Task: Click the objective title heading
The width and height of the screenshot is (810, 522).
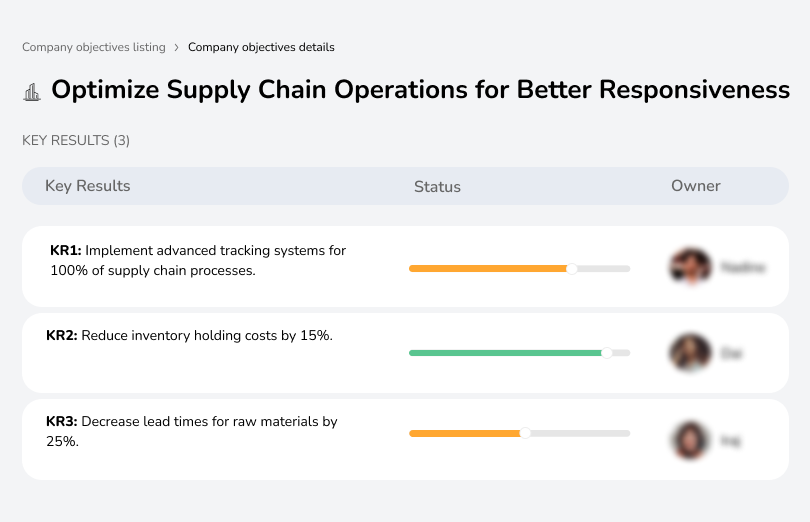Action: [x=420, y=90]
